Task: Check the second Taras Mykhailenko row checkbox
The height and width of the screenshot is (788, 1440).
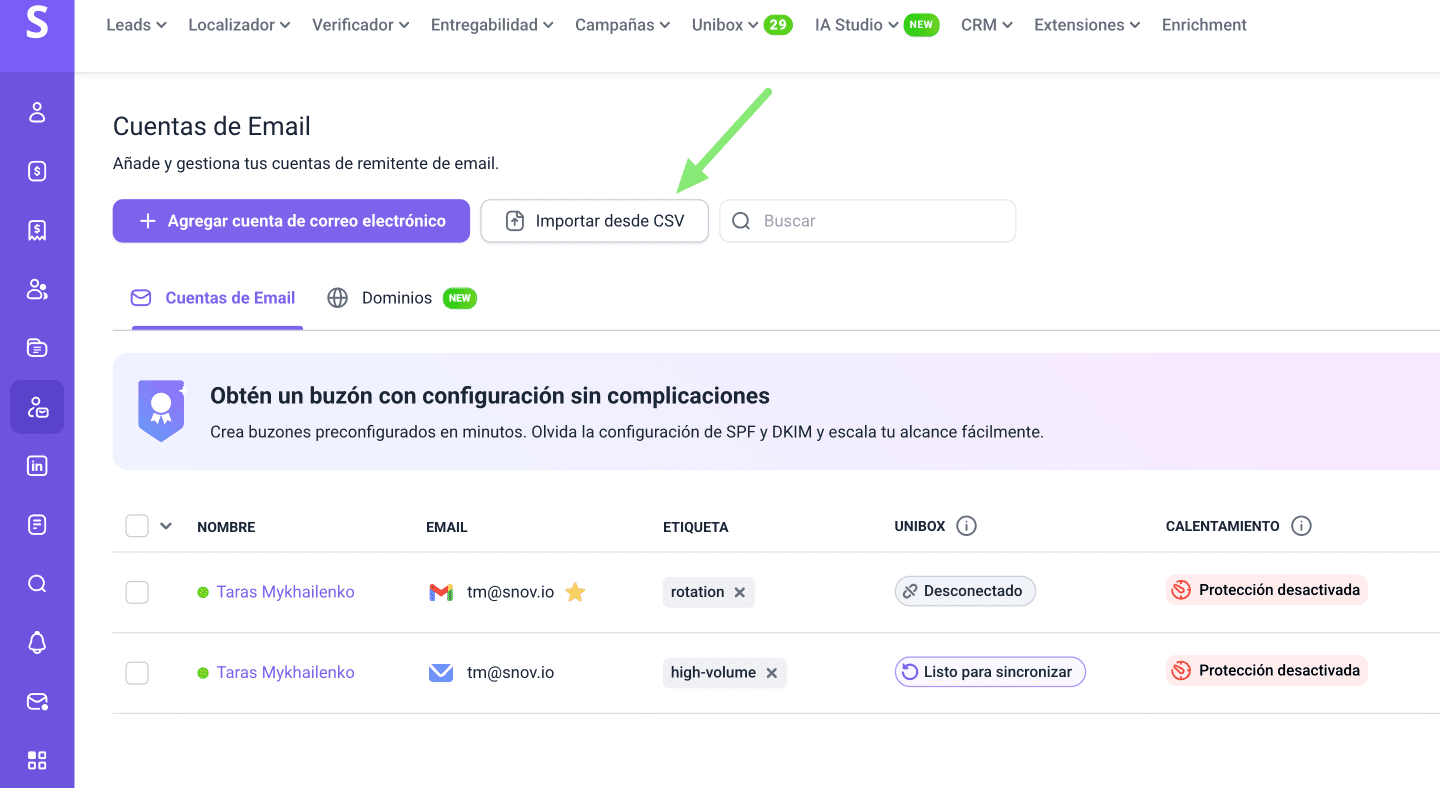Action: pos(137,673)
